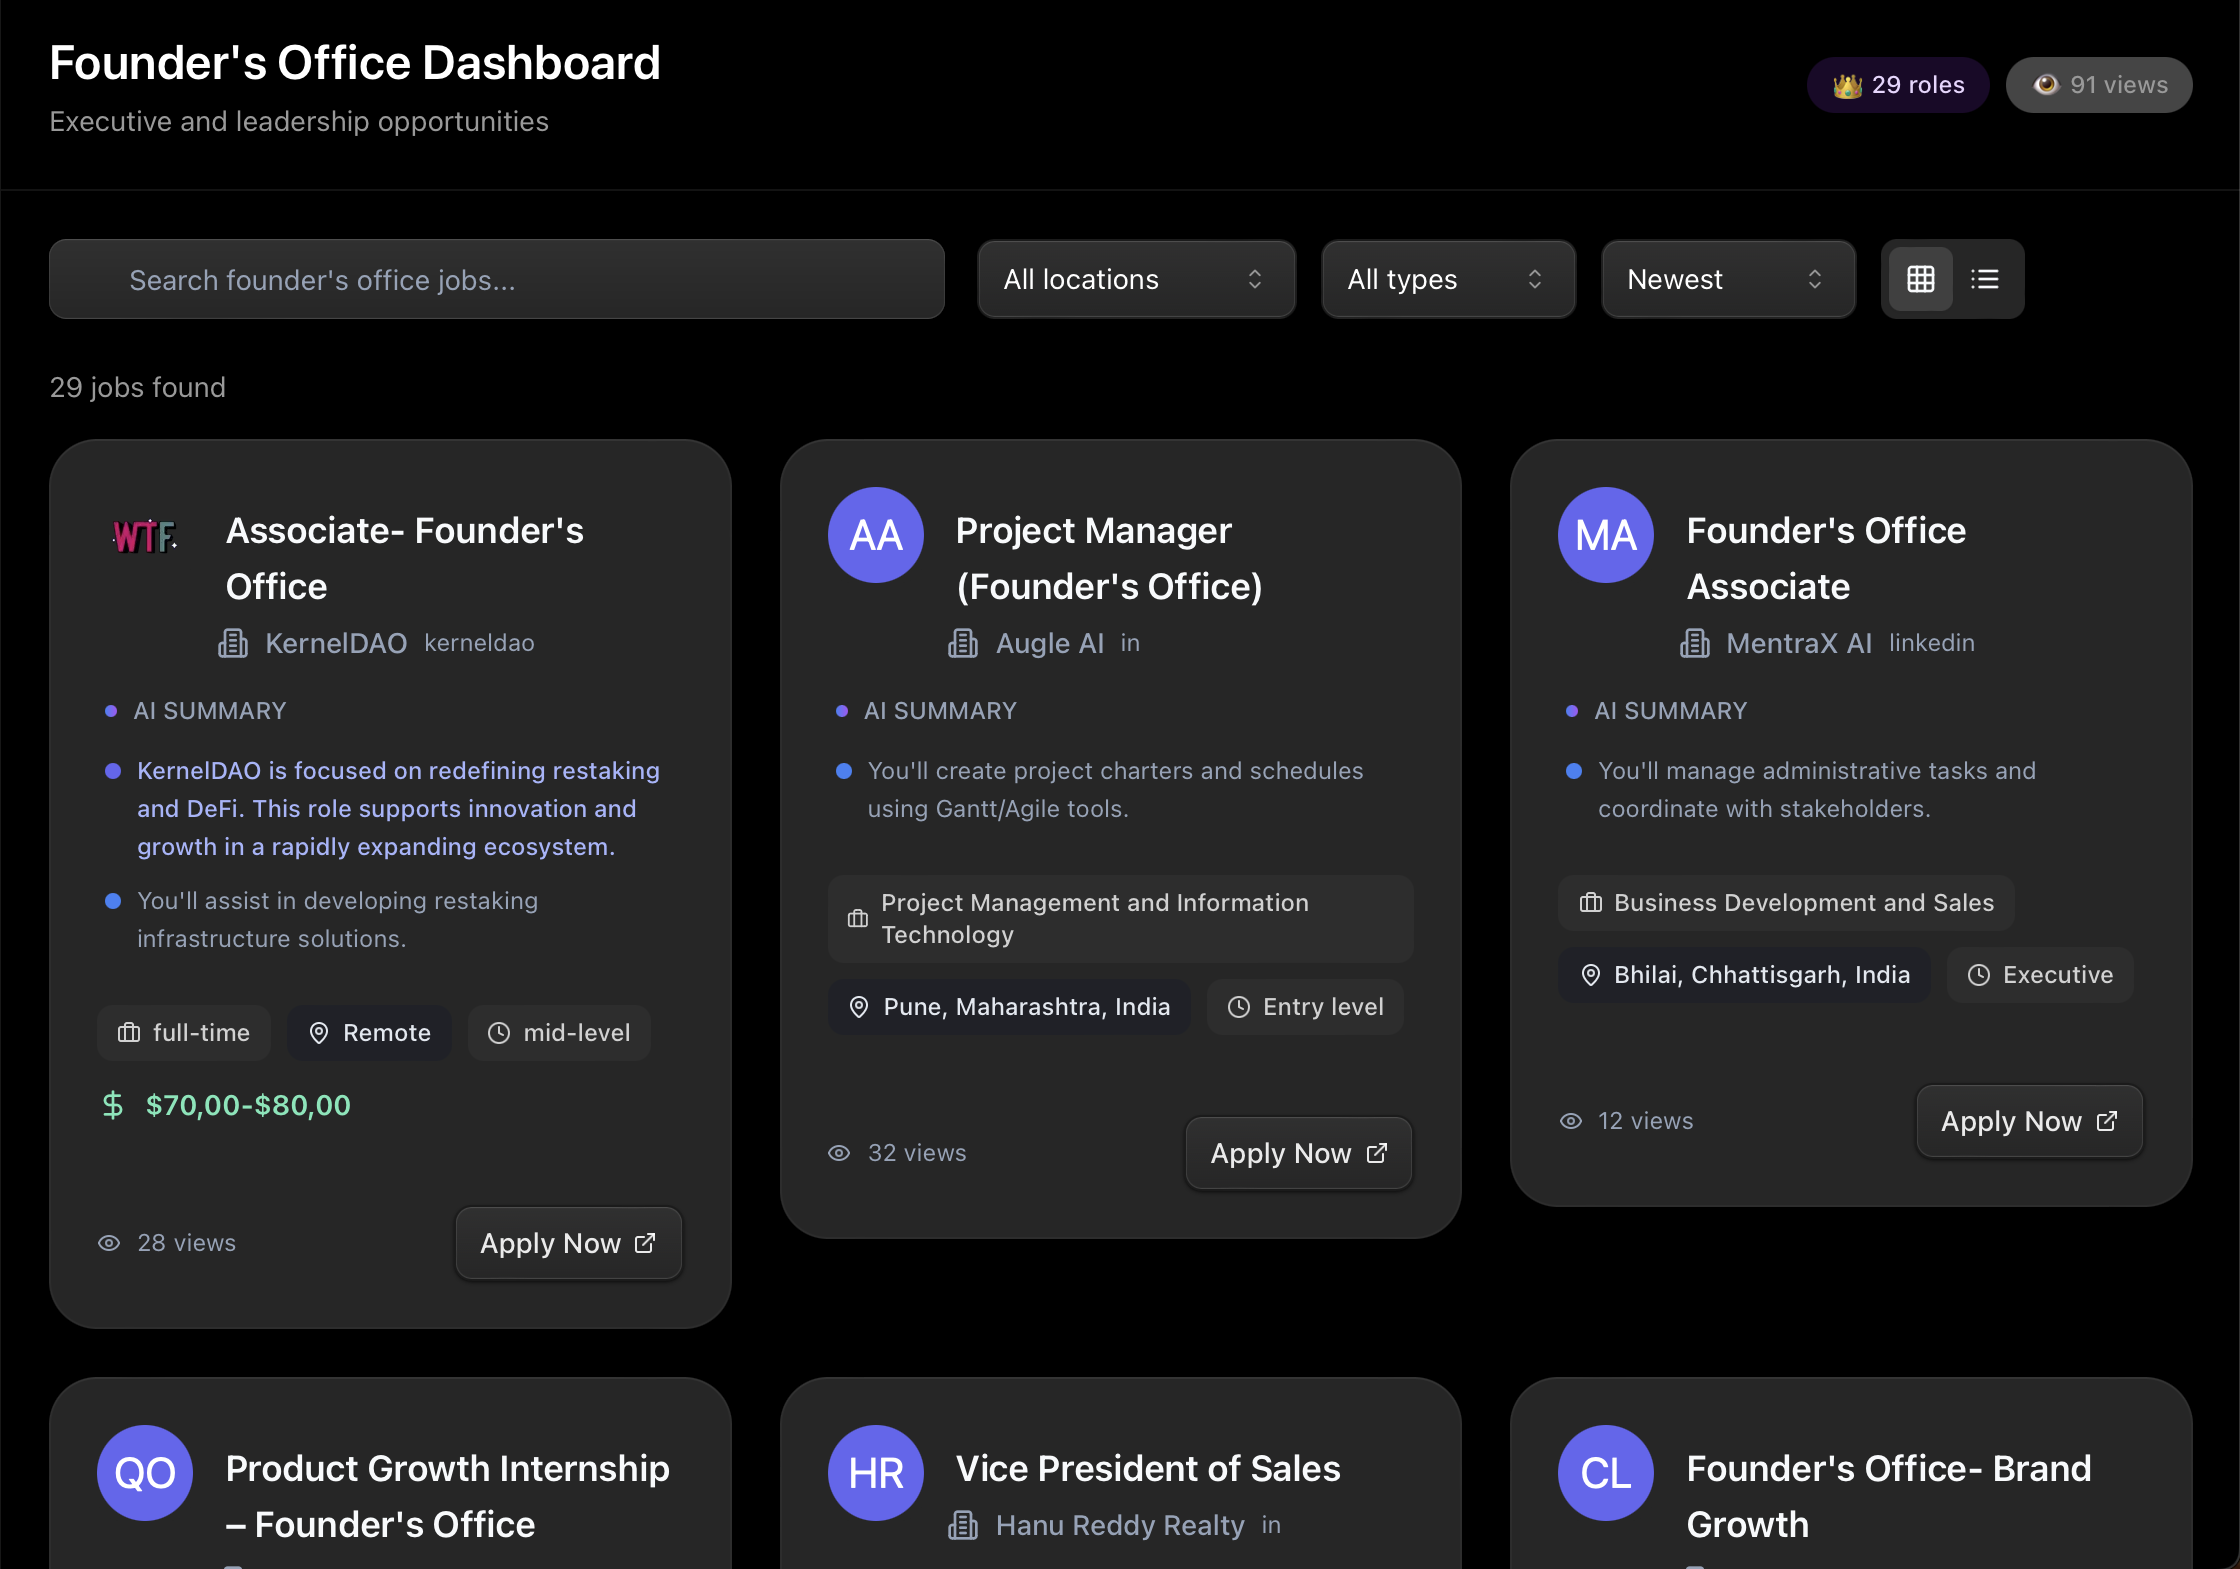Click the Bhilai, Chhattisgarh, India tag
The height and width of the screenshot is (1569, 2240).
point(1744,975)
